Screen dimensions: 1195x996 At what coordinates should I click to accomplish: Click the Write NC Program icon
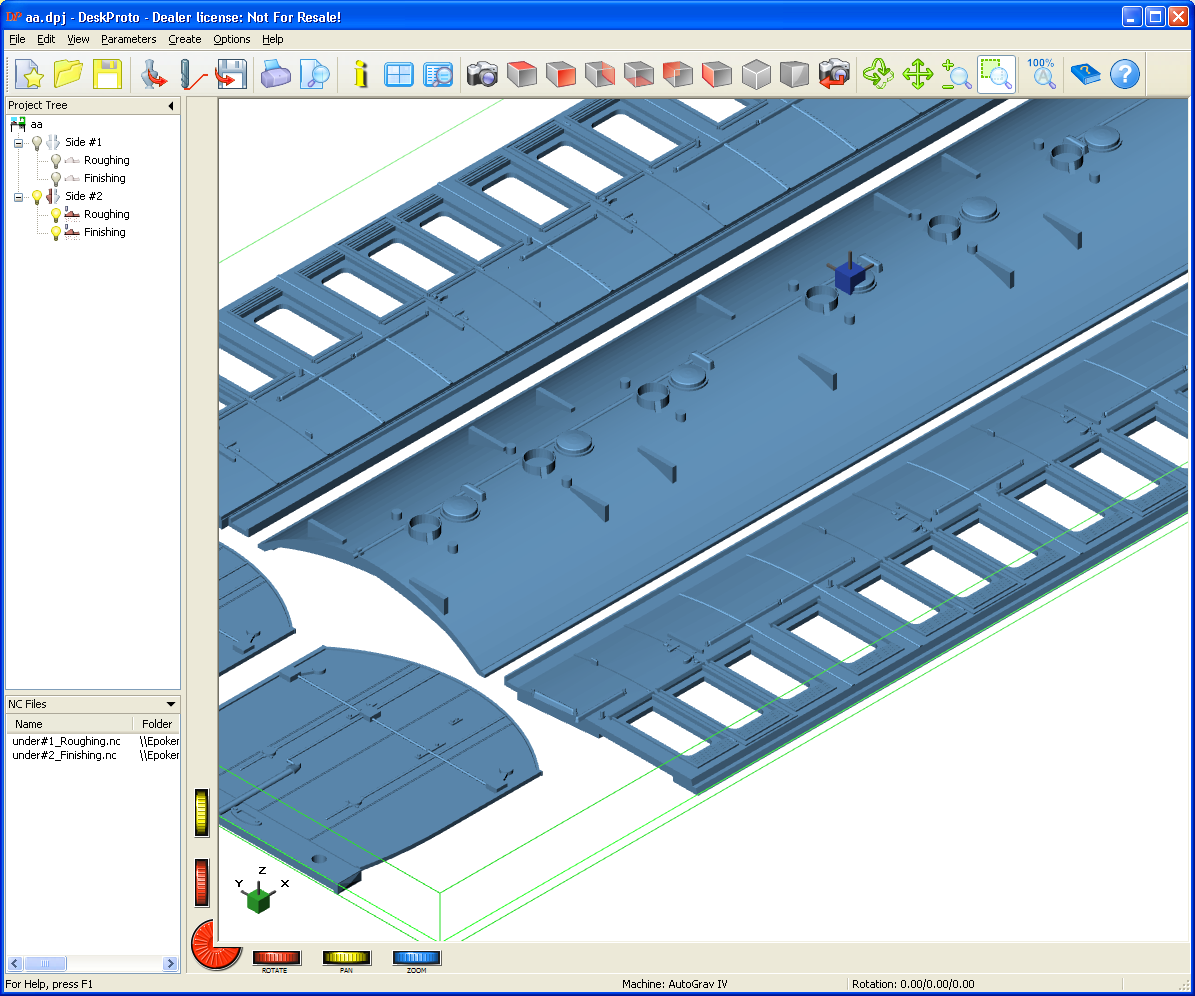point(231,74)
